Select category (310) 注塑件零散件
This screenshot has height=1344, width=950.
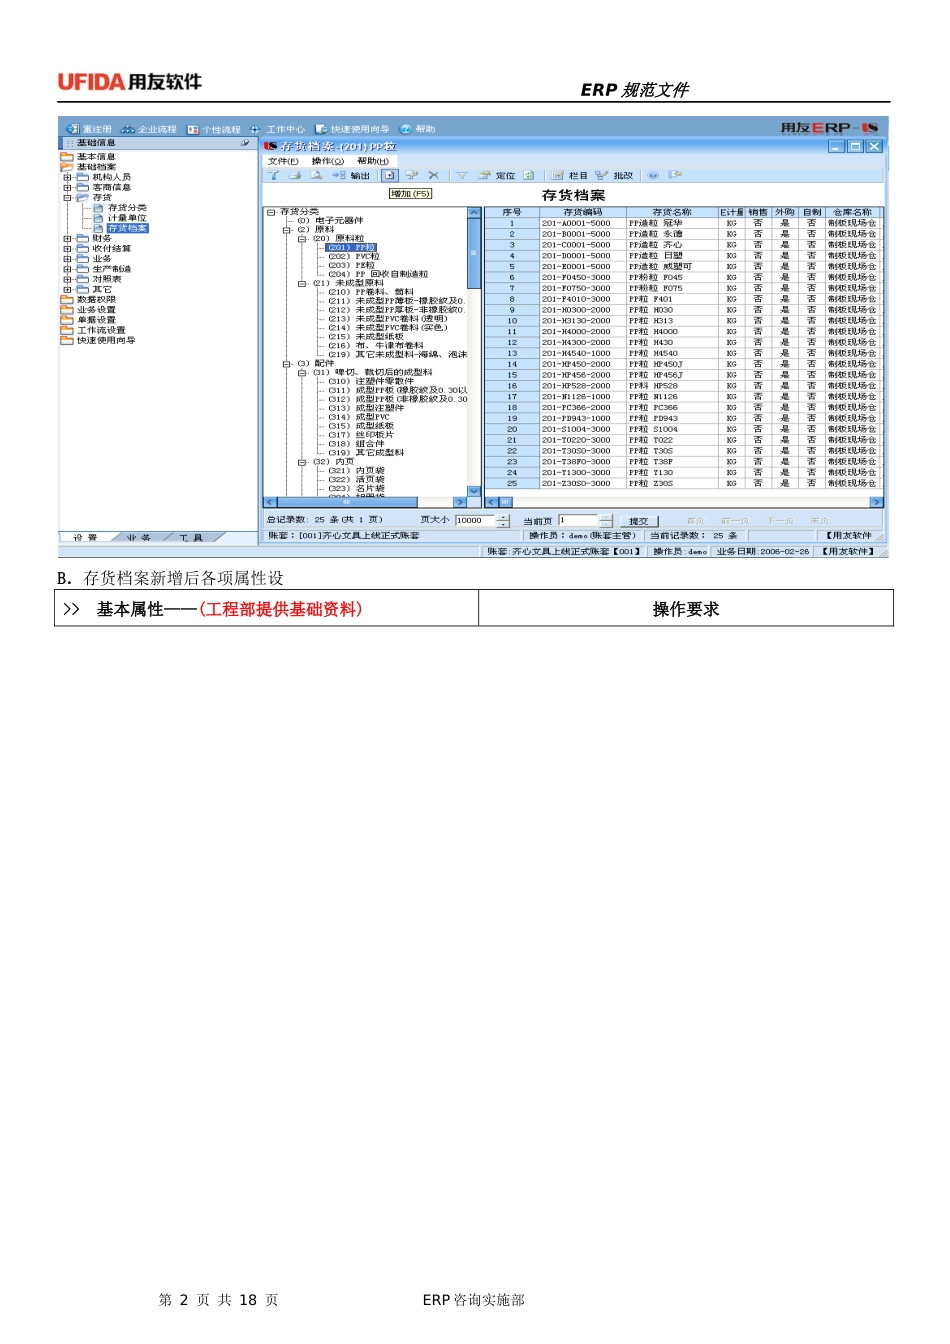pos(371,381)
